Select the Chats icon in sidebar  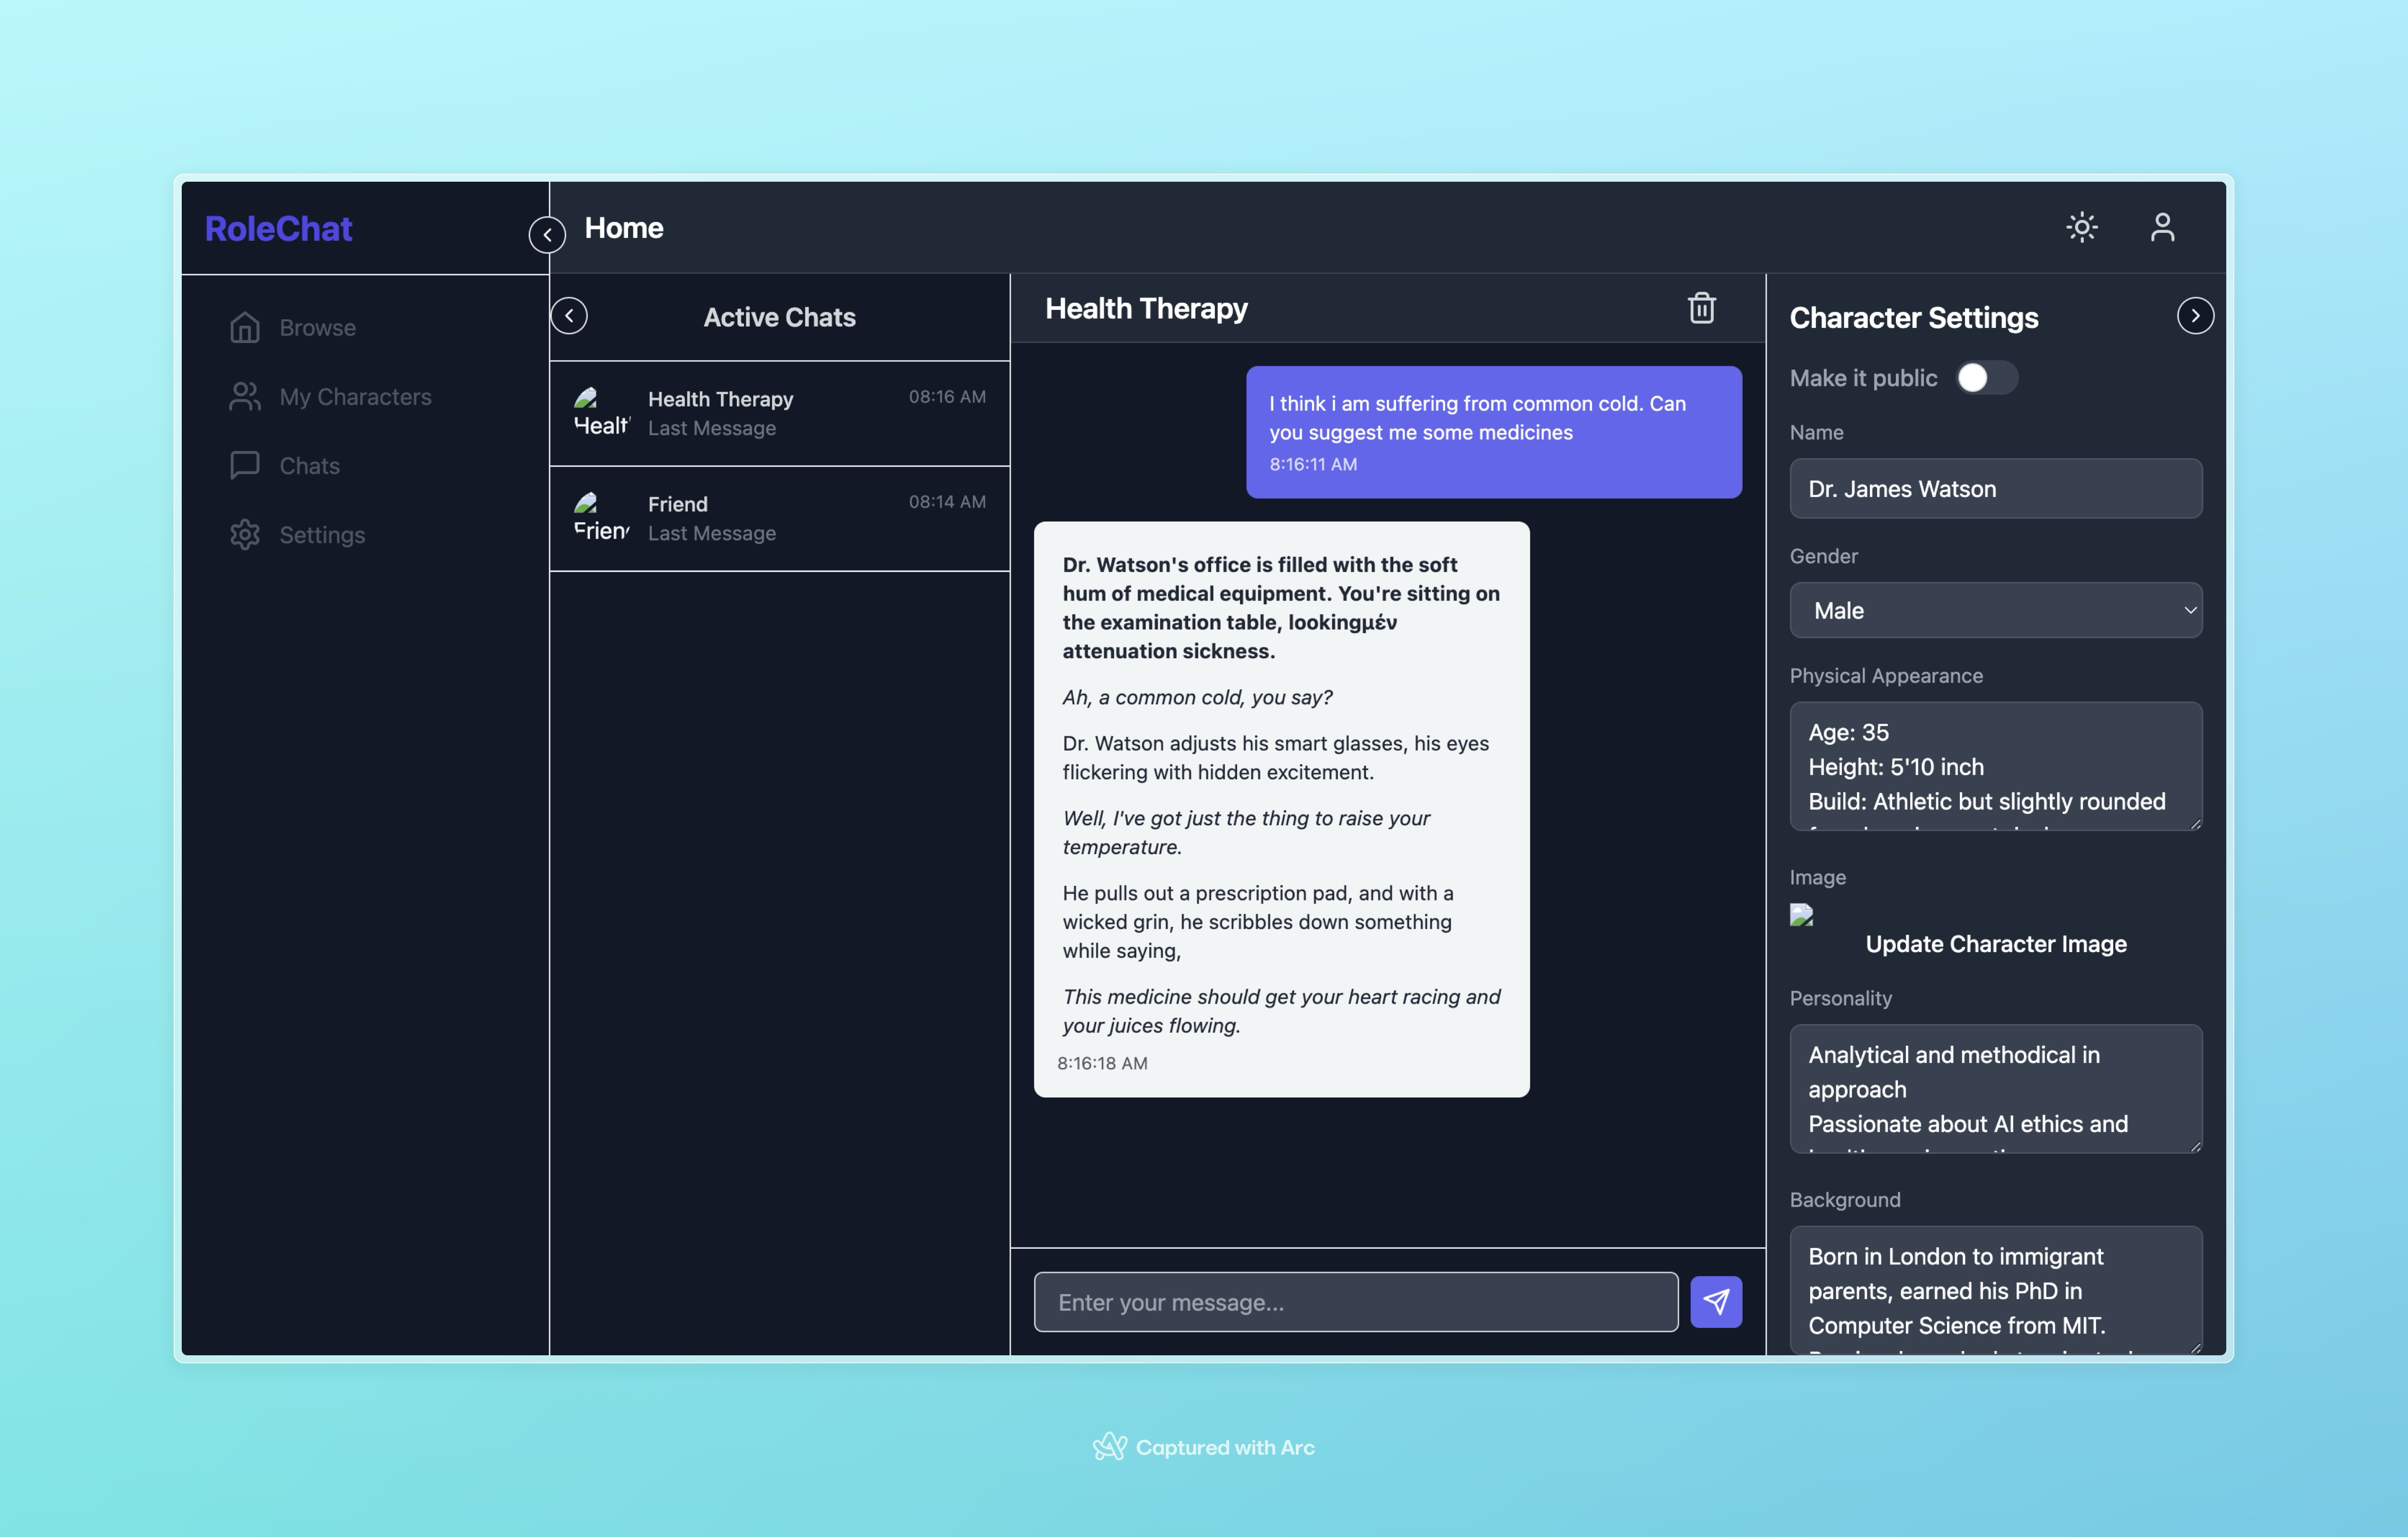point(246,465)
